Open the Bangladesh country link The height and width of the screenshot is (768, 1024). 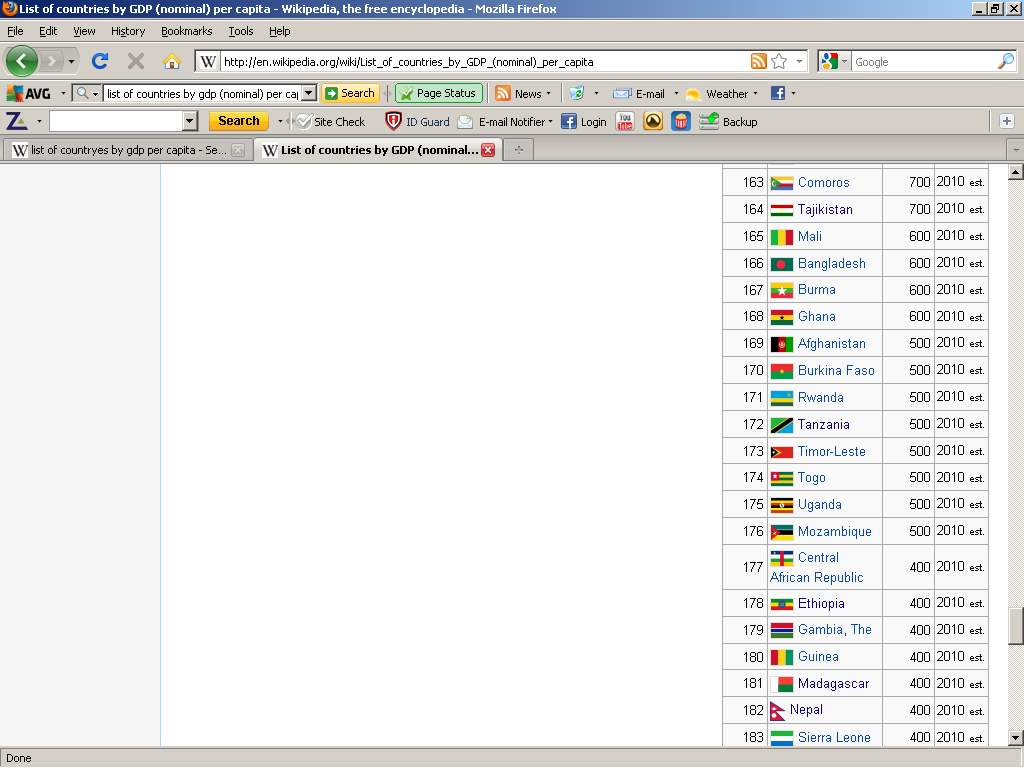(831, 263)
